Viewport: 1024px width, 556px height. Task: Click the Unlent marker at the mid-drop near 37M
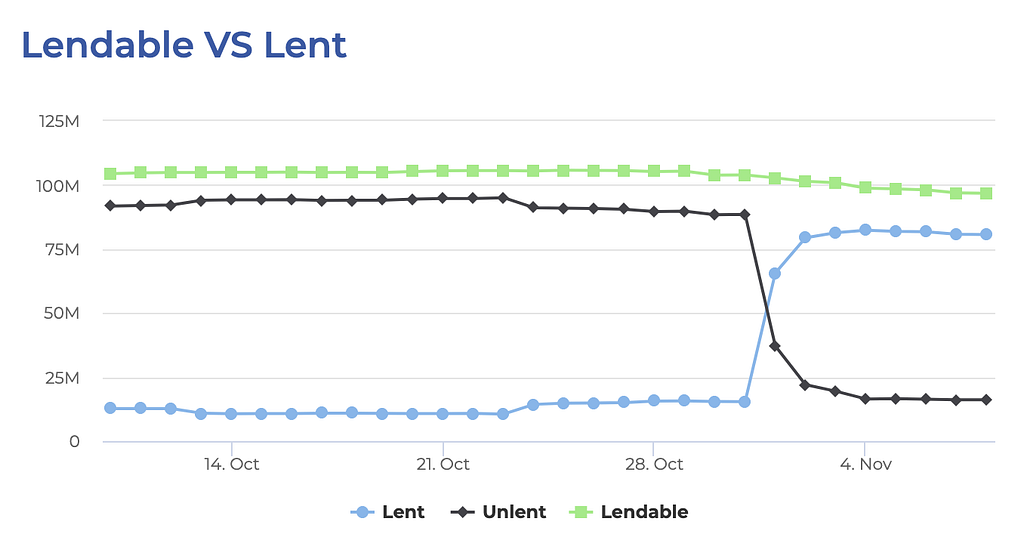[775, 346]
